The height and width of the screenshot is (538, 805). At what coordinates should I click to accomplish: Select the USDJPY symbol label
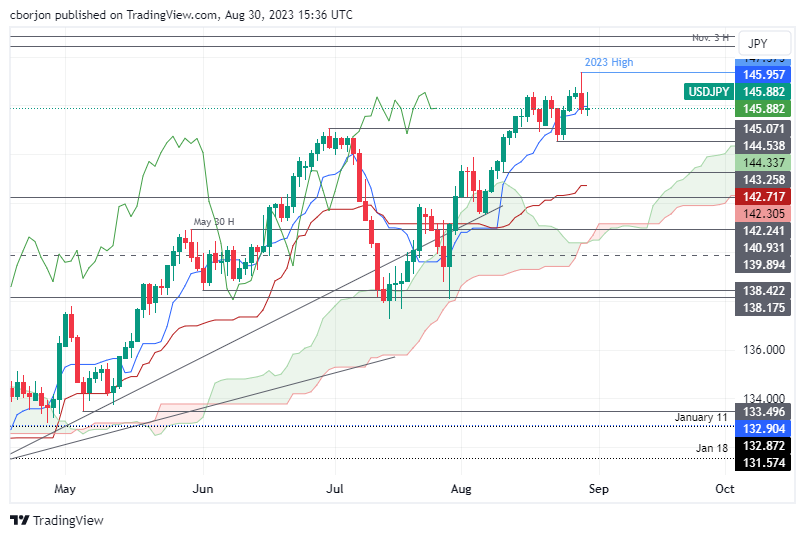(709, 91)
